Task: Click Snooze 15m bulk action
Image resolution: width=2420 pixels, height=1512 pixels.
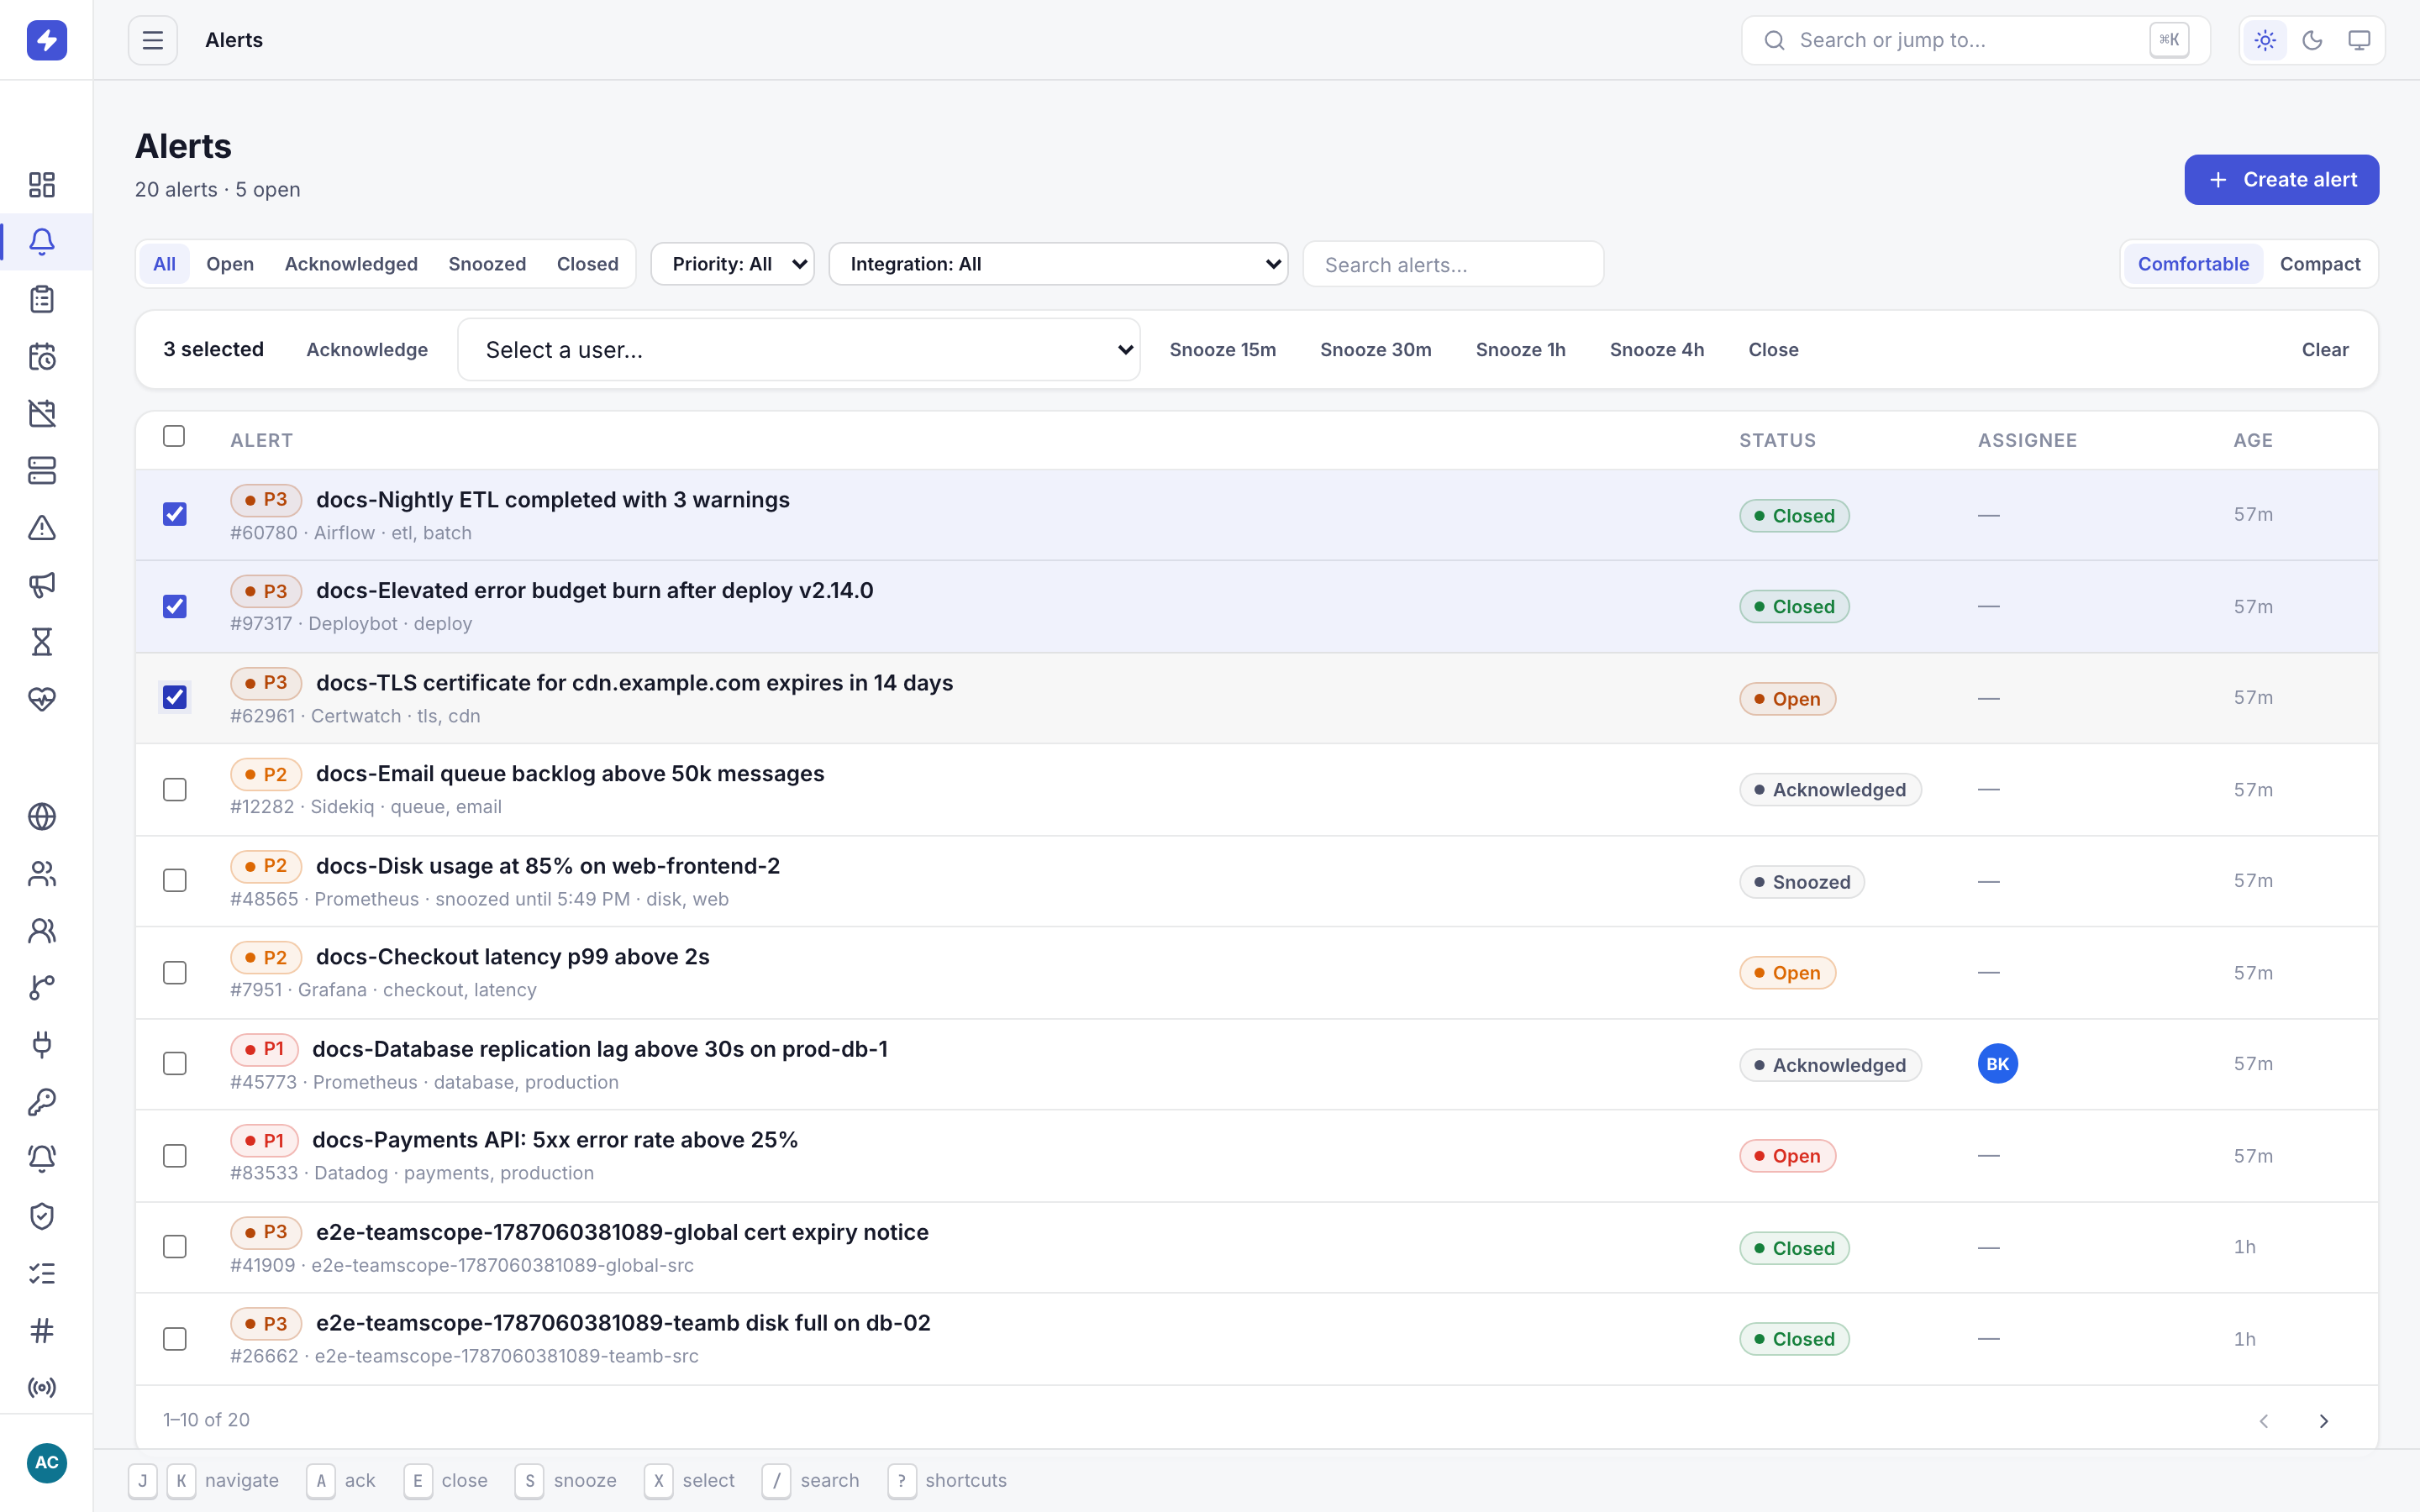Action: point(1222,349)
